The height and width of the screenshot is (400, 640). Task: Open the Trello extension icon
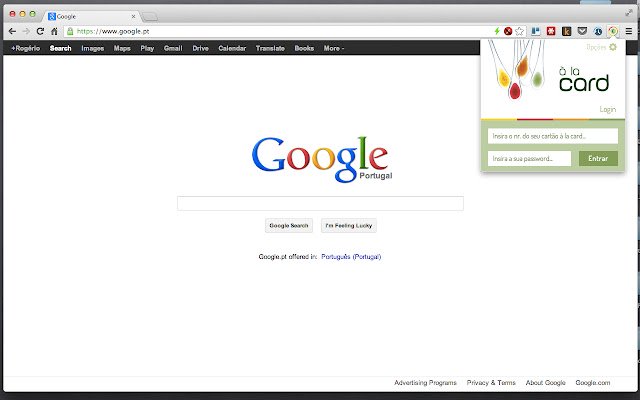[536, 31]
